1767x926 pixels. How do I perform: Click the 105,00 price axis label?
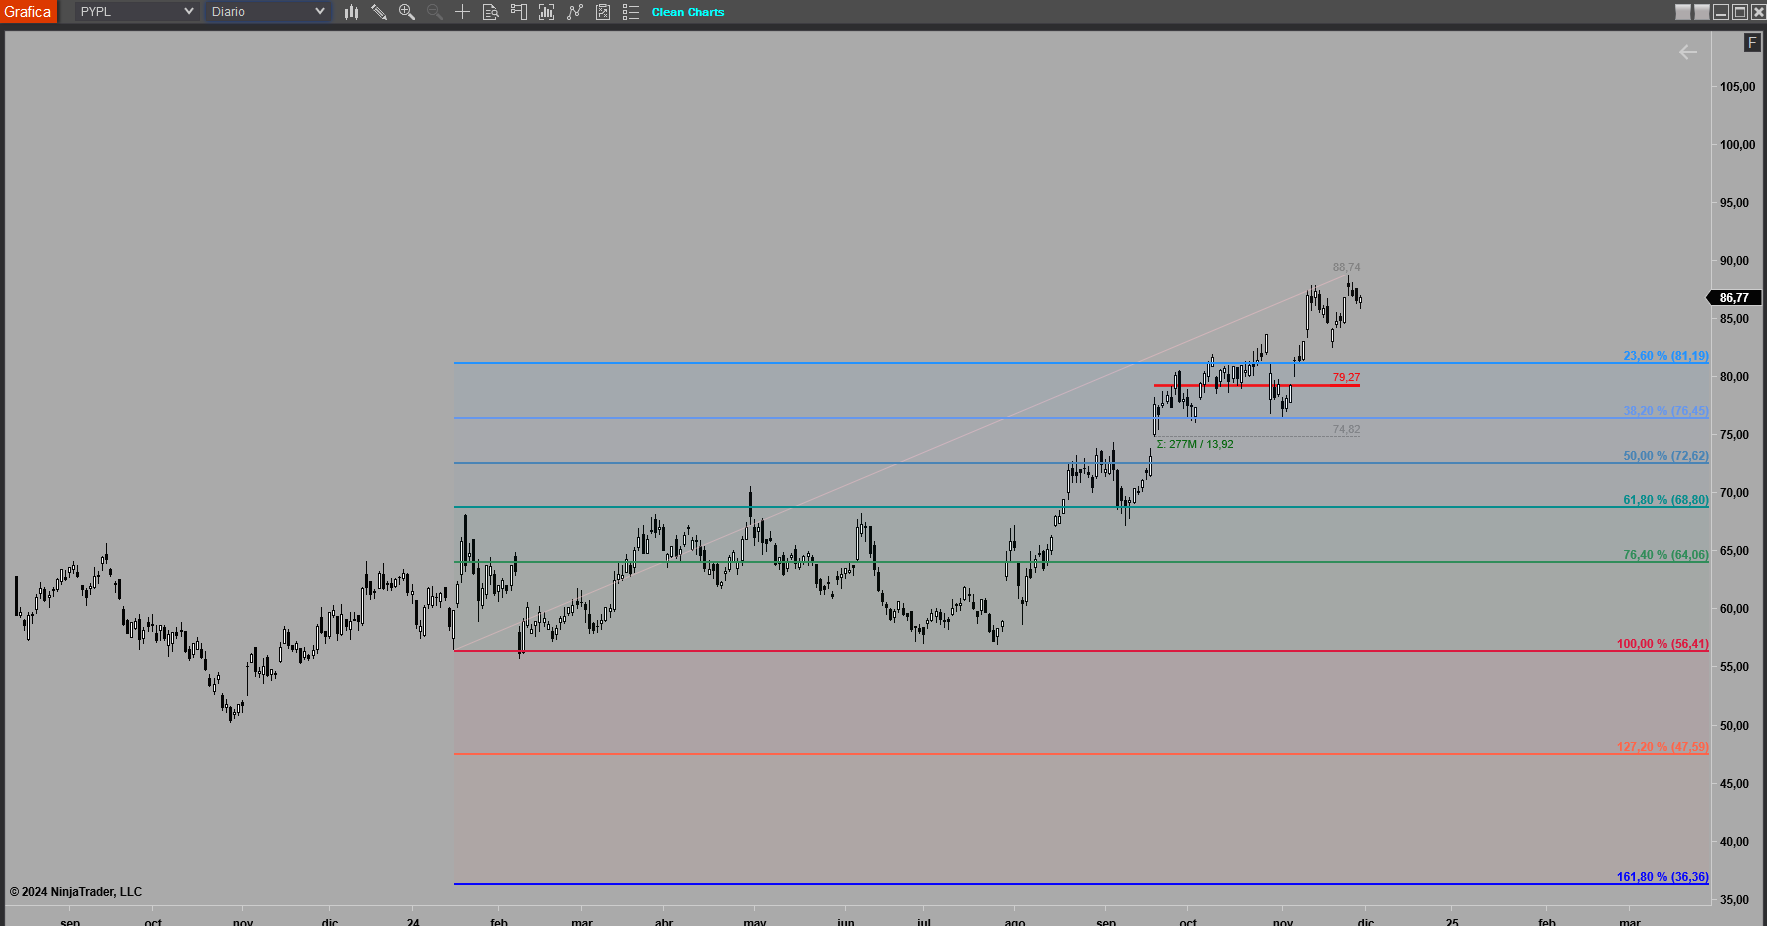[1737, 87]
